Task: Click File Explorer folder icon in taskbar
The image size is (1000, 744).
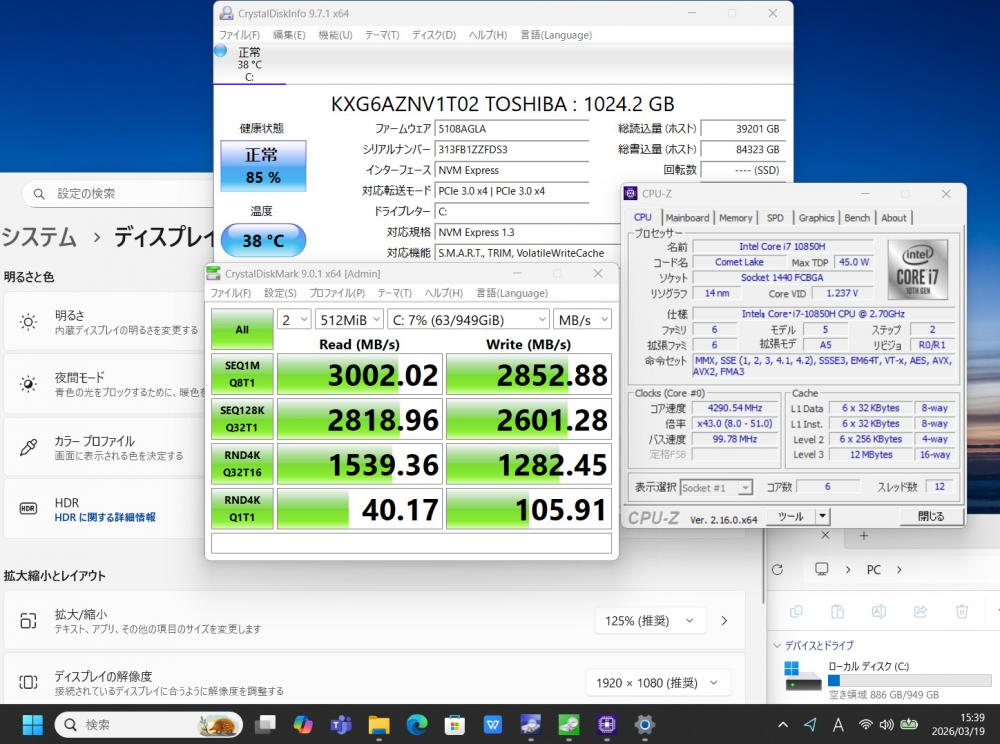Action: click(x=379, y=724)
